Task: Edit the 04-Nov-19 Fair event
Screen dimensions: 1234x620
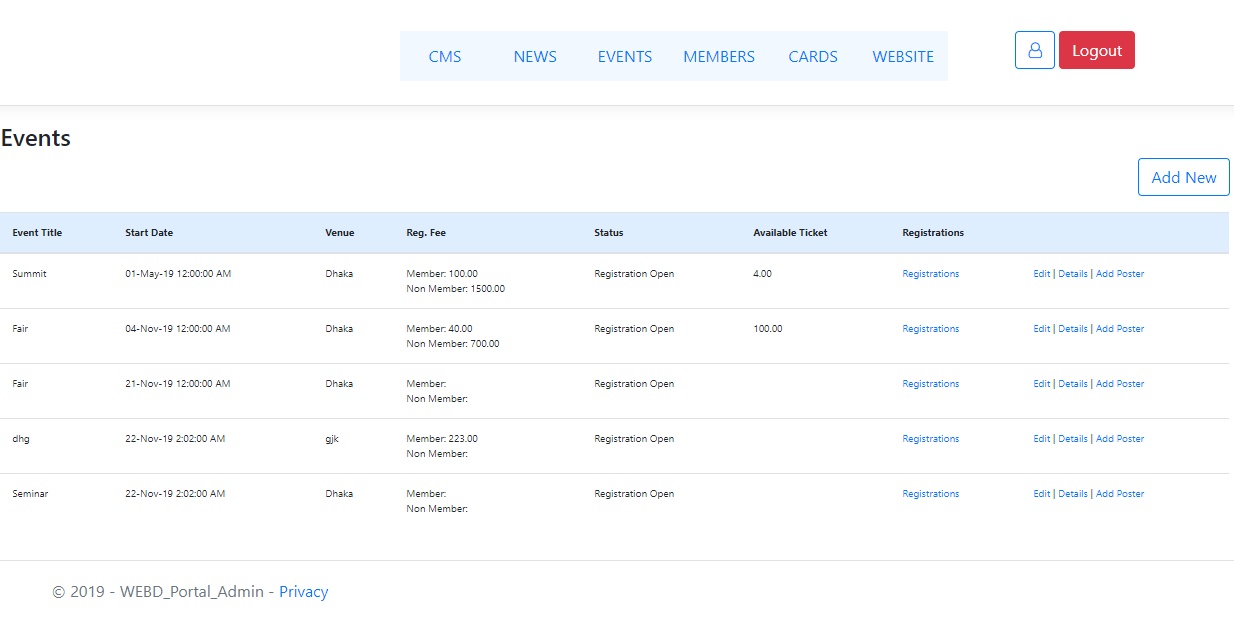Action: click(1042, 329)
